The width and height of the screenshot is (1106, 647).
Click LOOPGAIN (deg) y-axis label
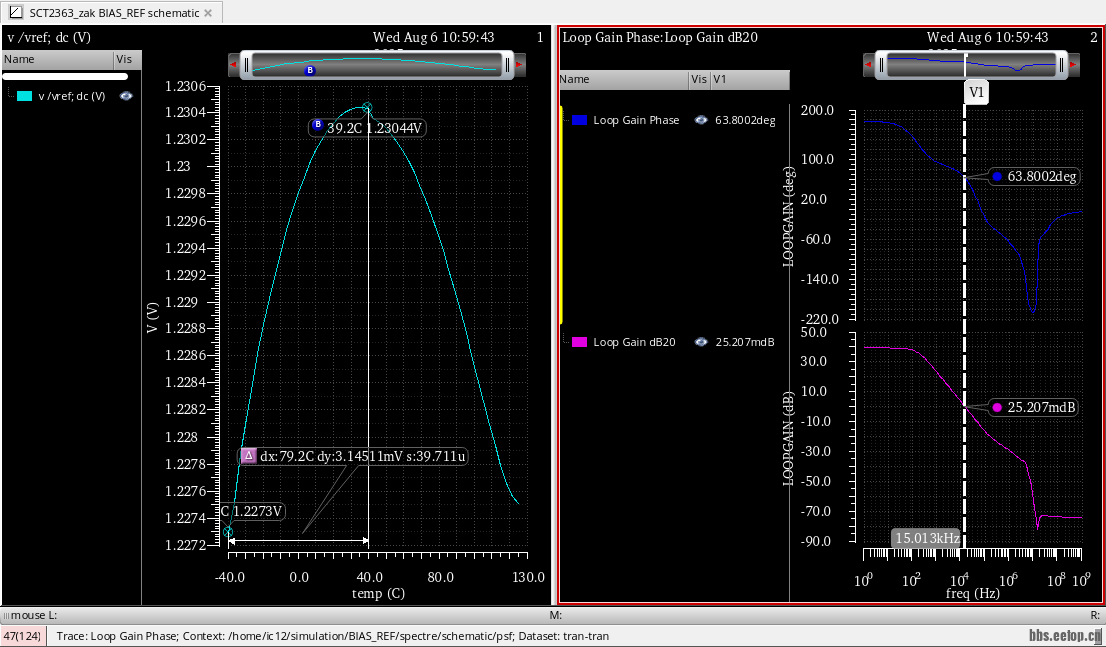[788, 217]
